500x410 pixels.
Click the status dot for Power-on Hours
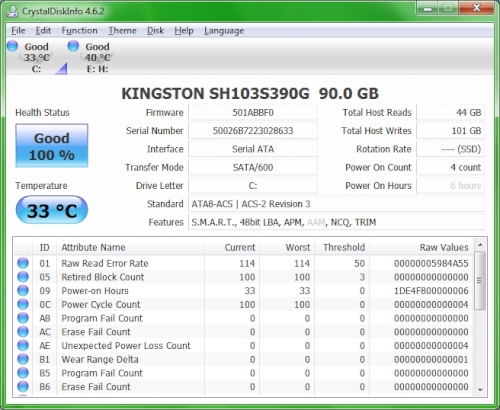click(23, 290)
